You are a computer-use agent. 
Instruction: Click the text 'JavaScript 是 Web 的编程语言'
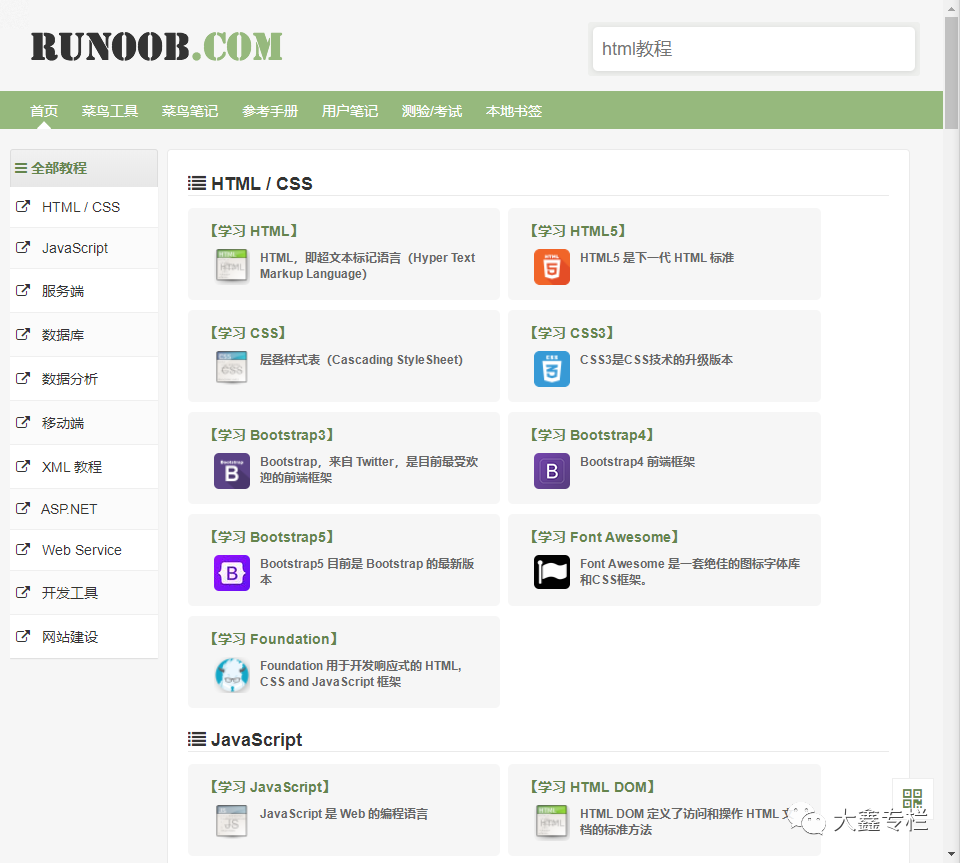[x=343, y=814]
